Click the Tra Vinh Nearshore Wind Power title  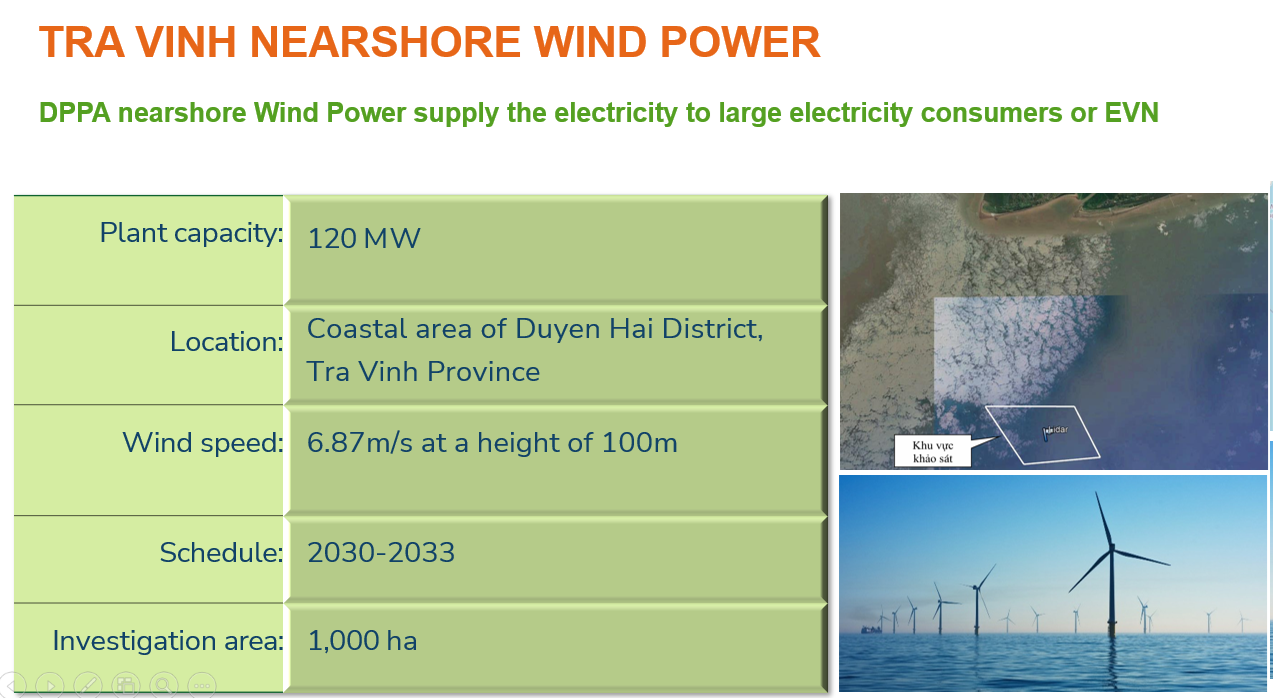[429, 43]
